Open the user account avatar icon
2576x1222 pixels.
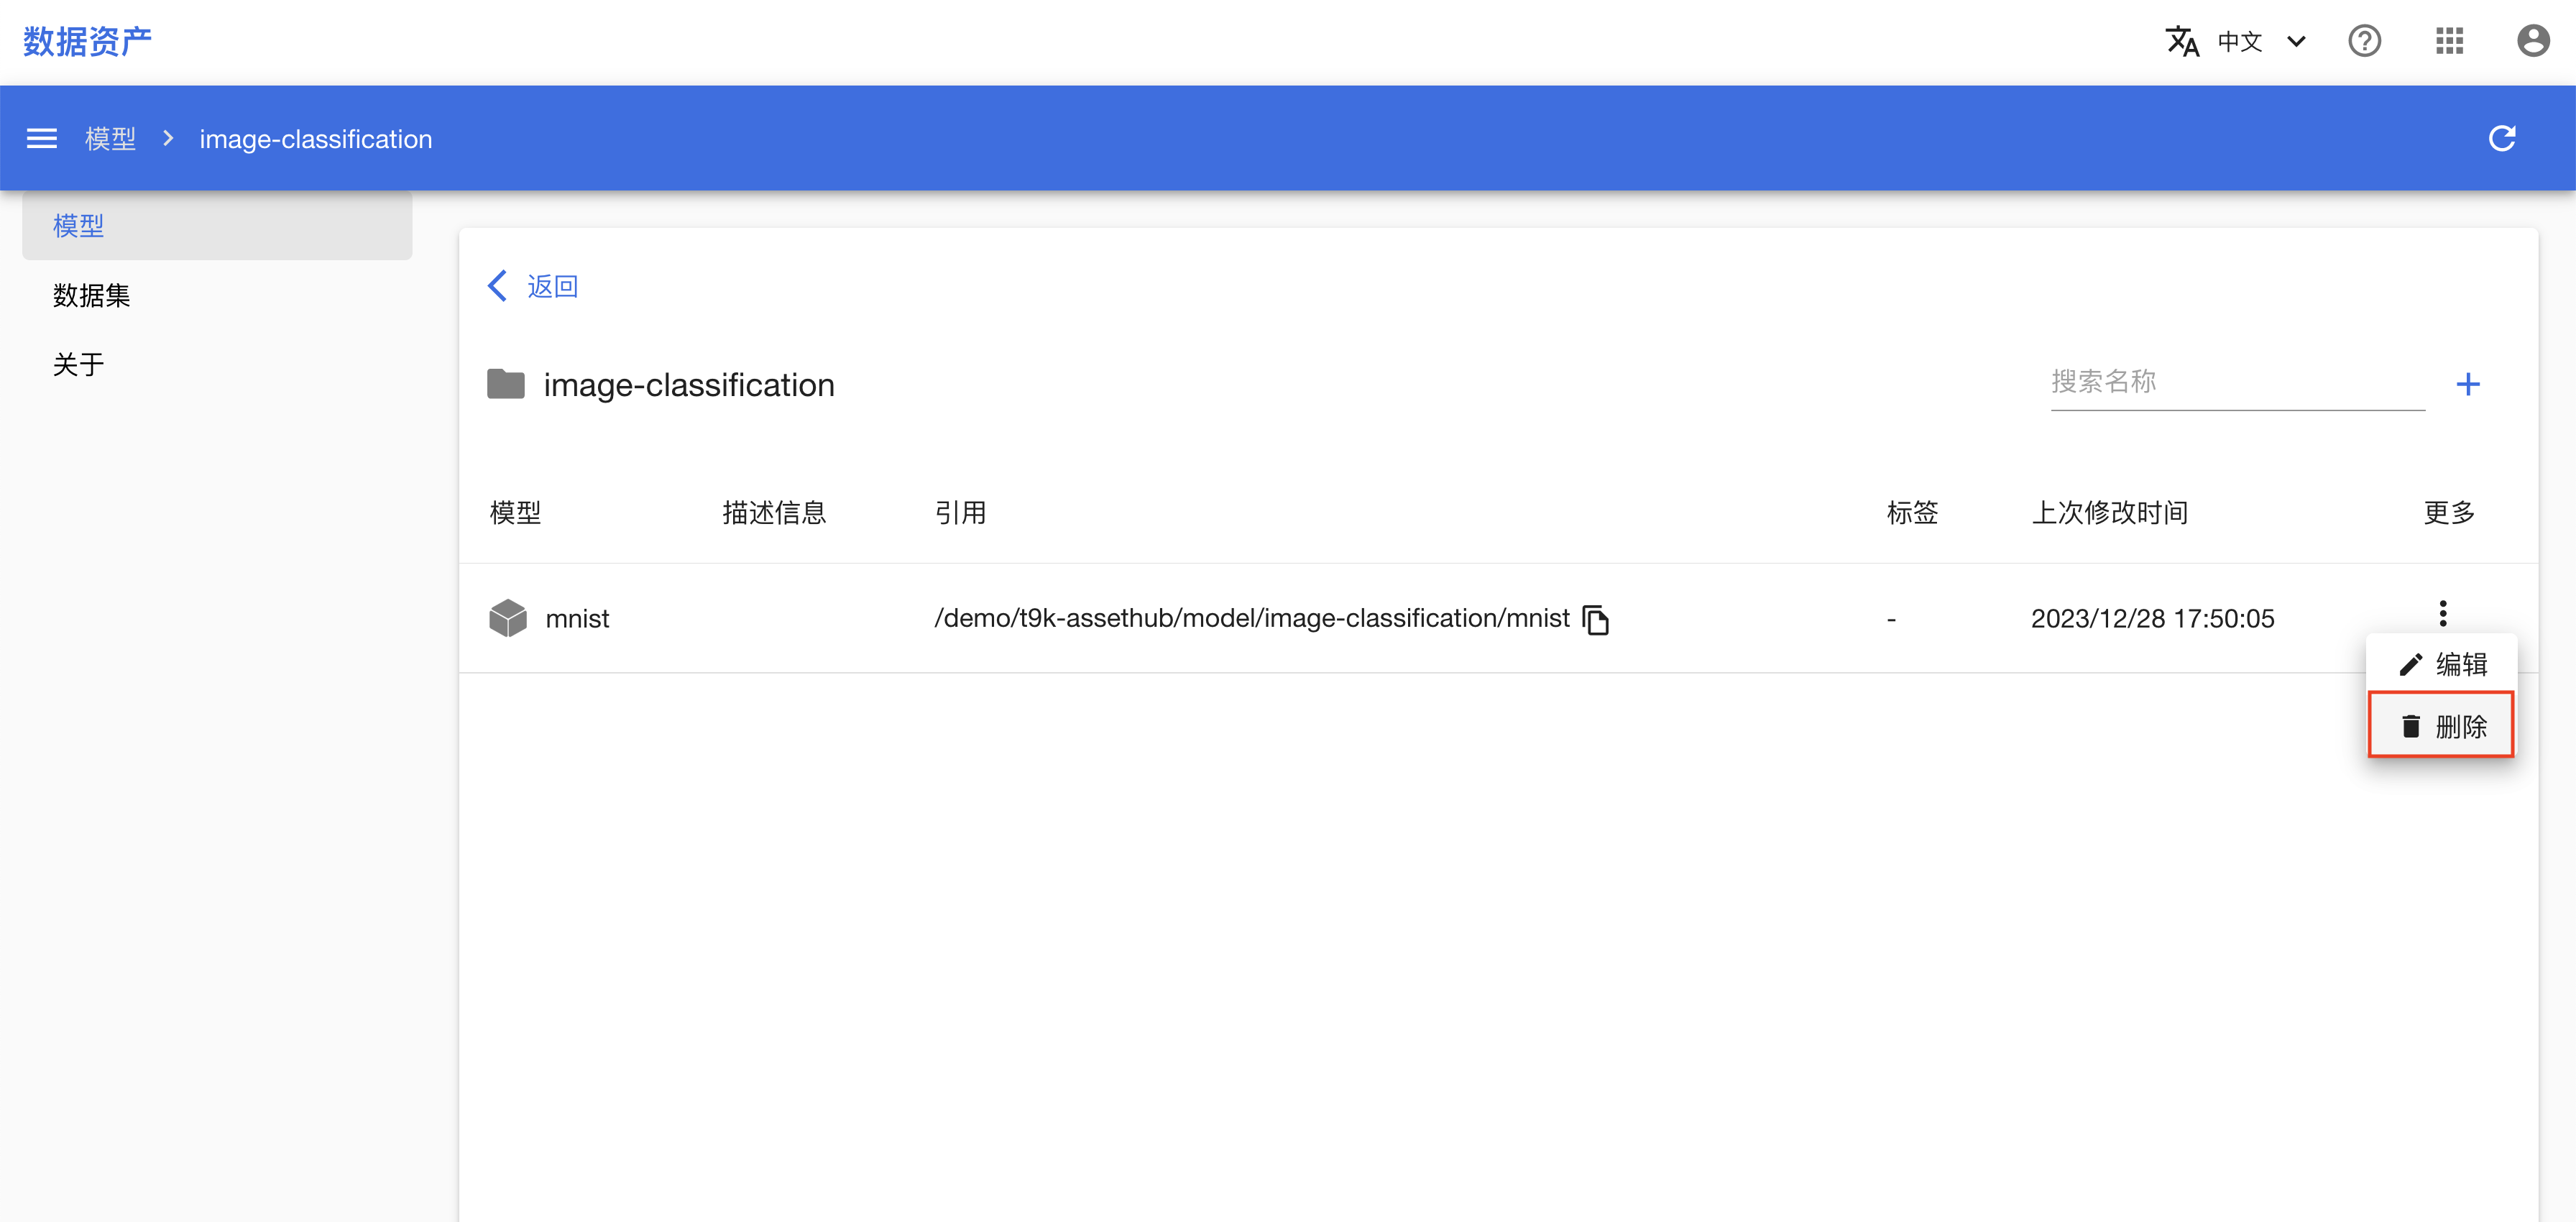point(2533,41)
